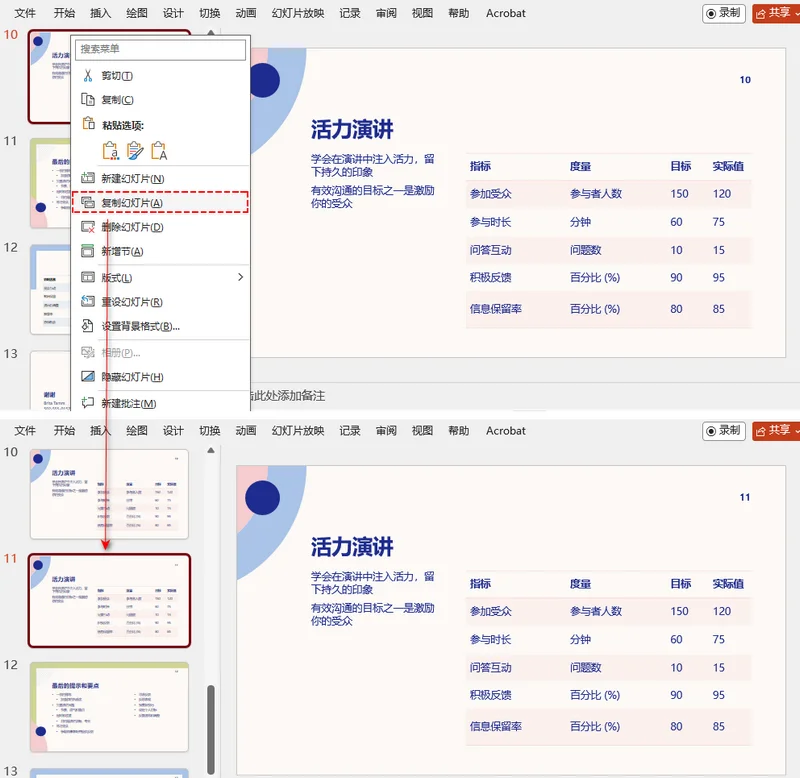This screenshot has height=778, width=800.
Task: Paste using destination theme icon
Action: tap(110, 150)
